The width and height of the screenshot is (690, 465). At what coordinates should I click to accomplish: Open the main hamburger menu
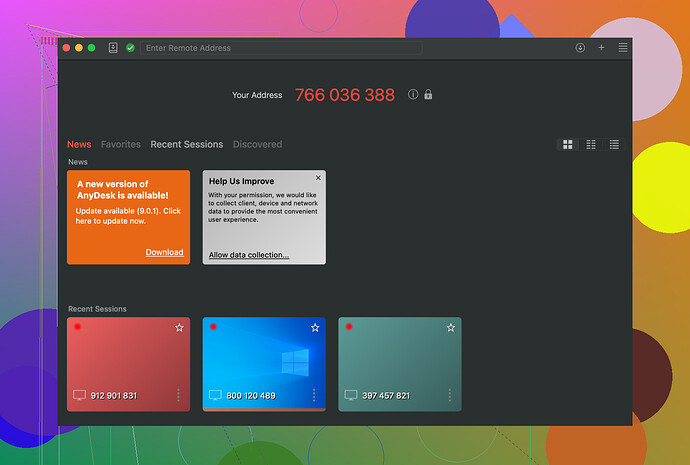click(623, 48)
